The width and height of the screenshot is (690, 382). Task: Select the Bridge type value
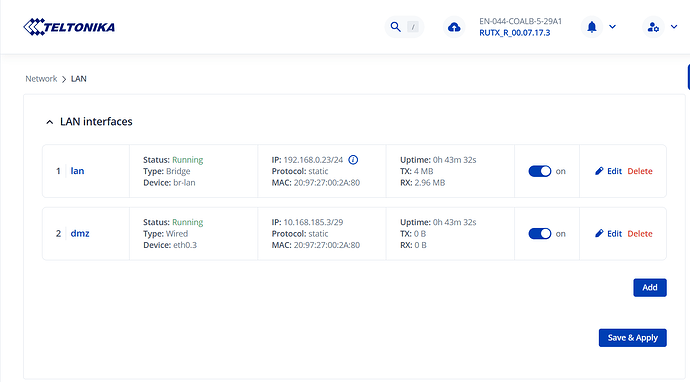(x=178, y=171)
